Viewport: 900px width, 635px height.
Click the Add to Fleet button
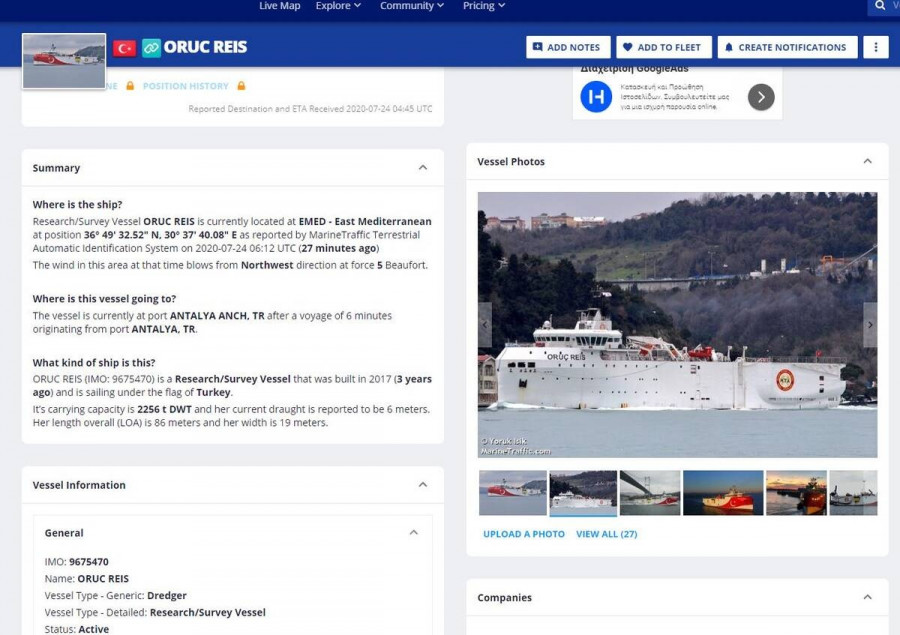coord(663,47)
